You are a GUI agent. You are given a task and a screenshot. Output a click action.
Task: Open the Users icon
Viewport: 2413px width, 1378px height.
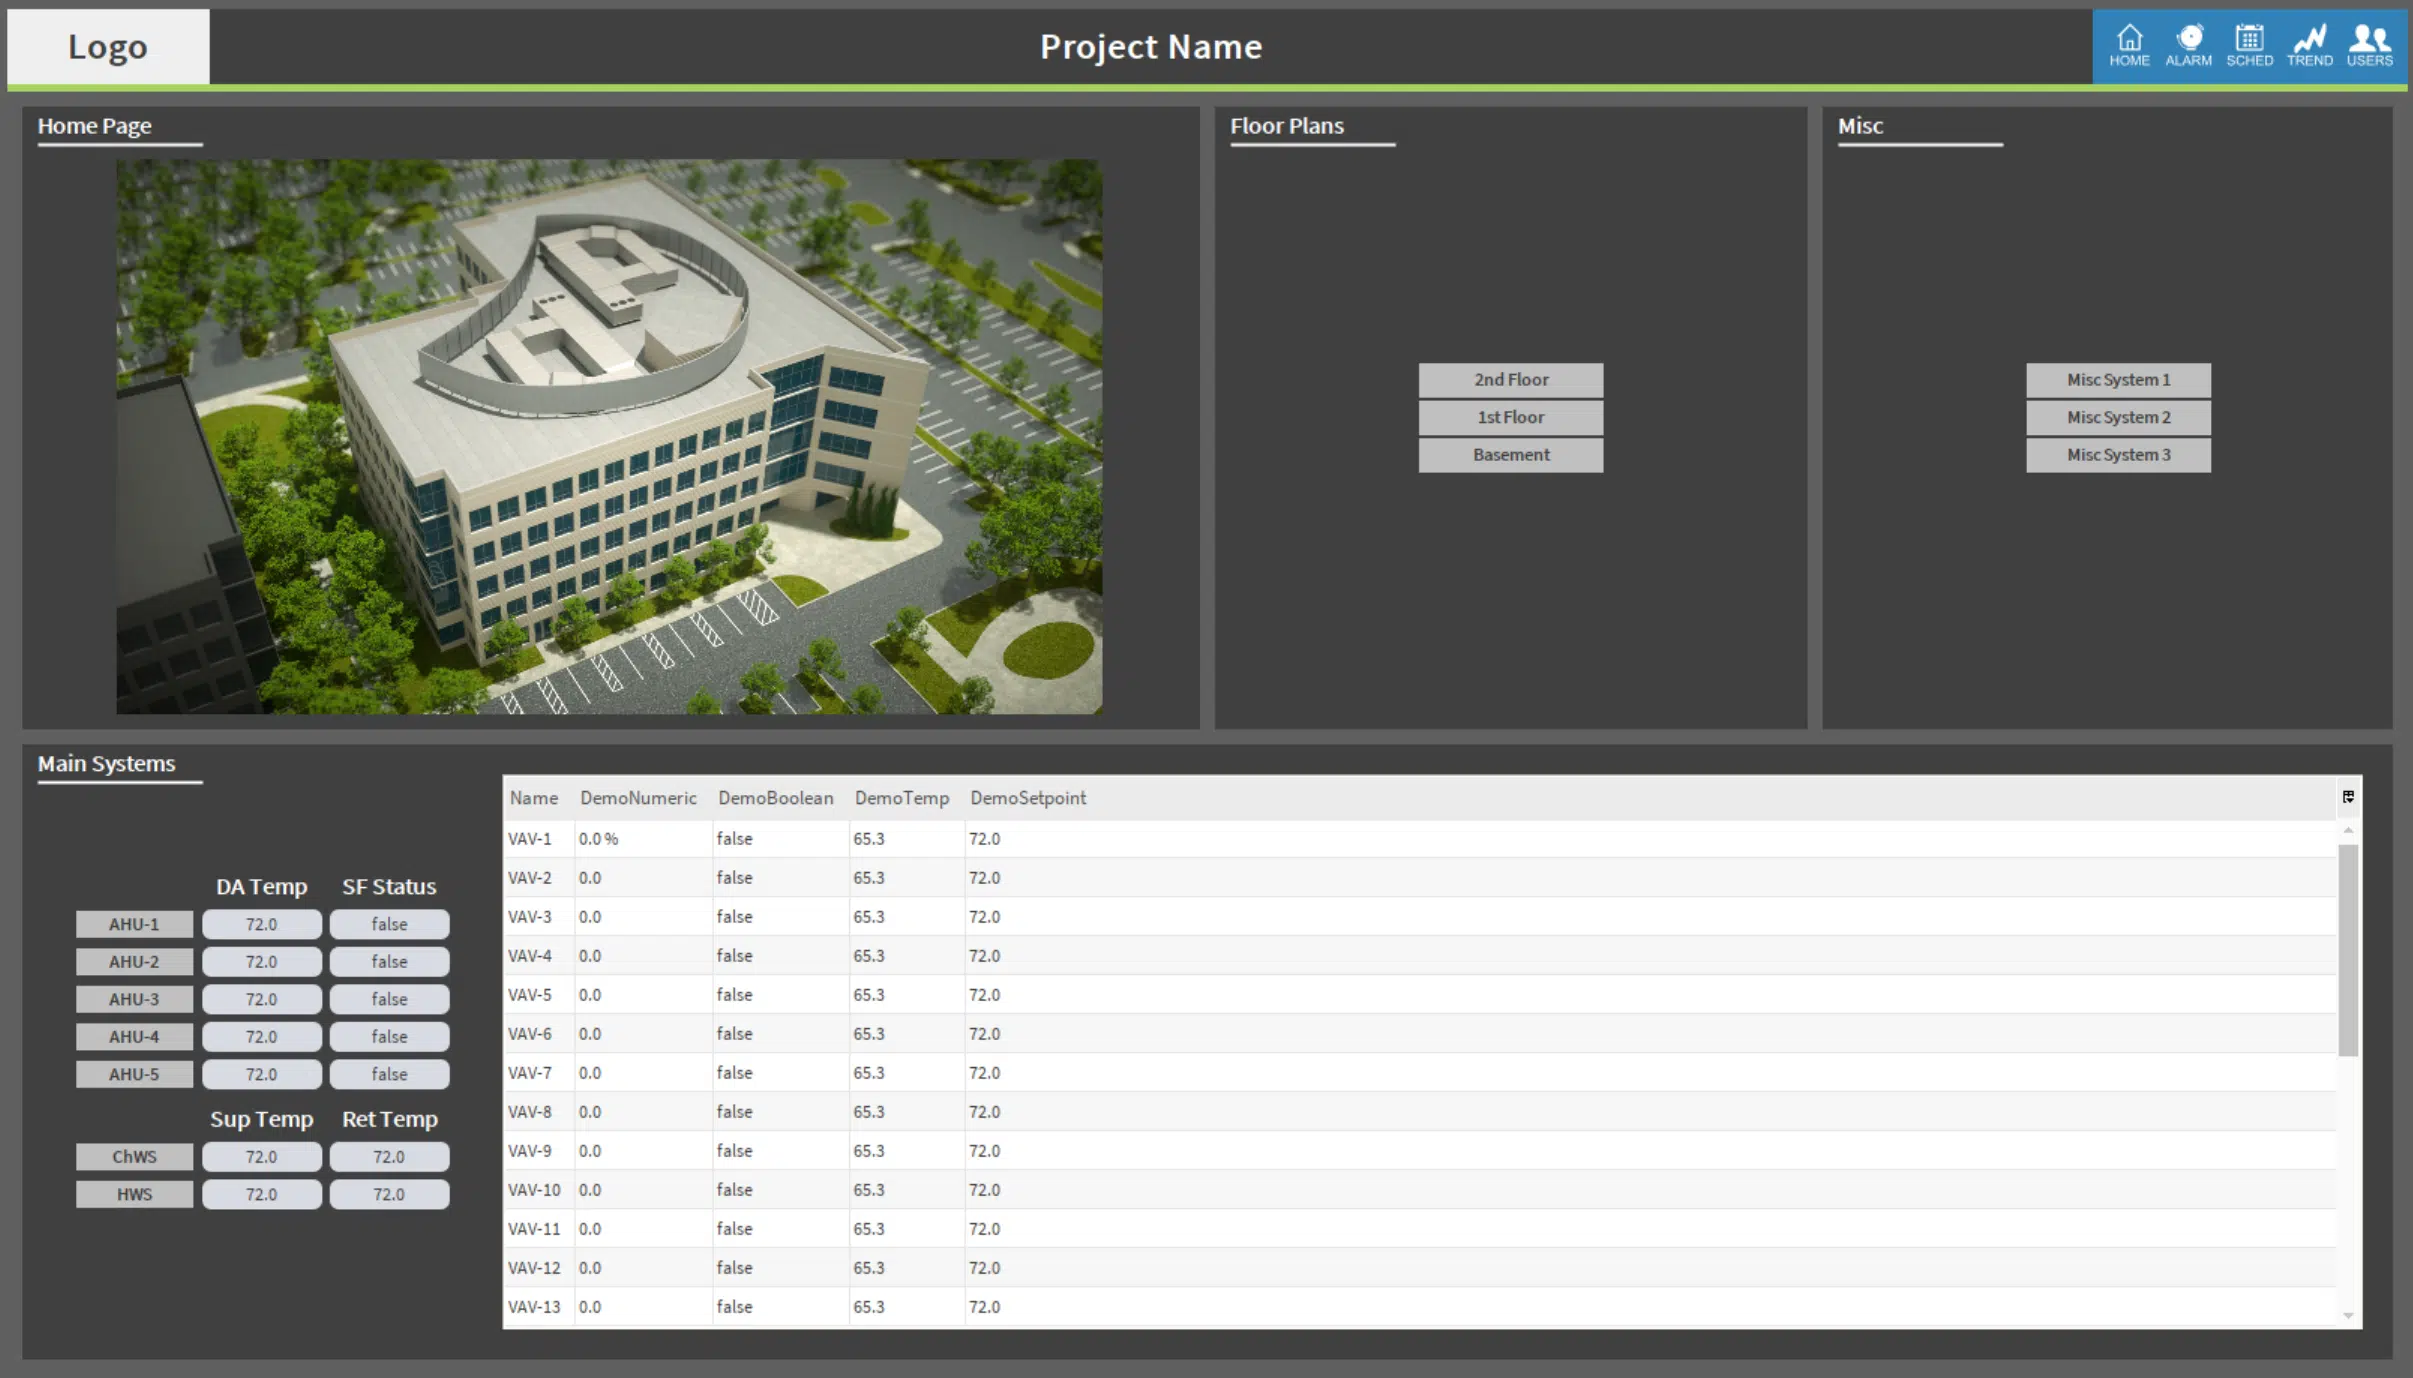(2369, 46)
